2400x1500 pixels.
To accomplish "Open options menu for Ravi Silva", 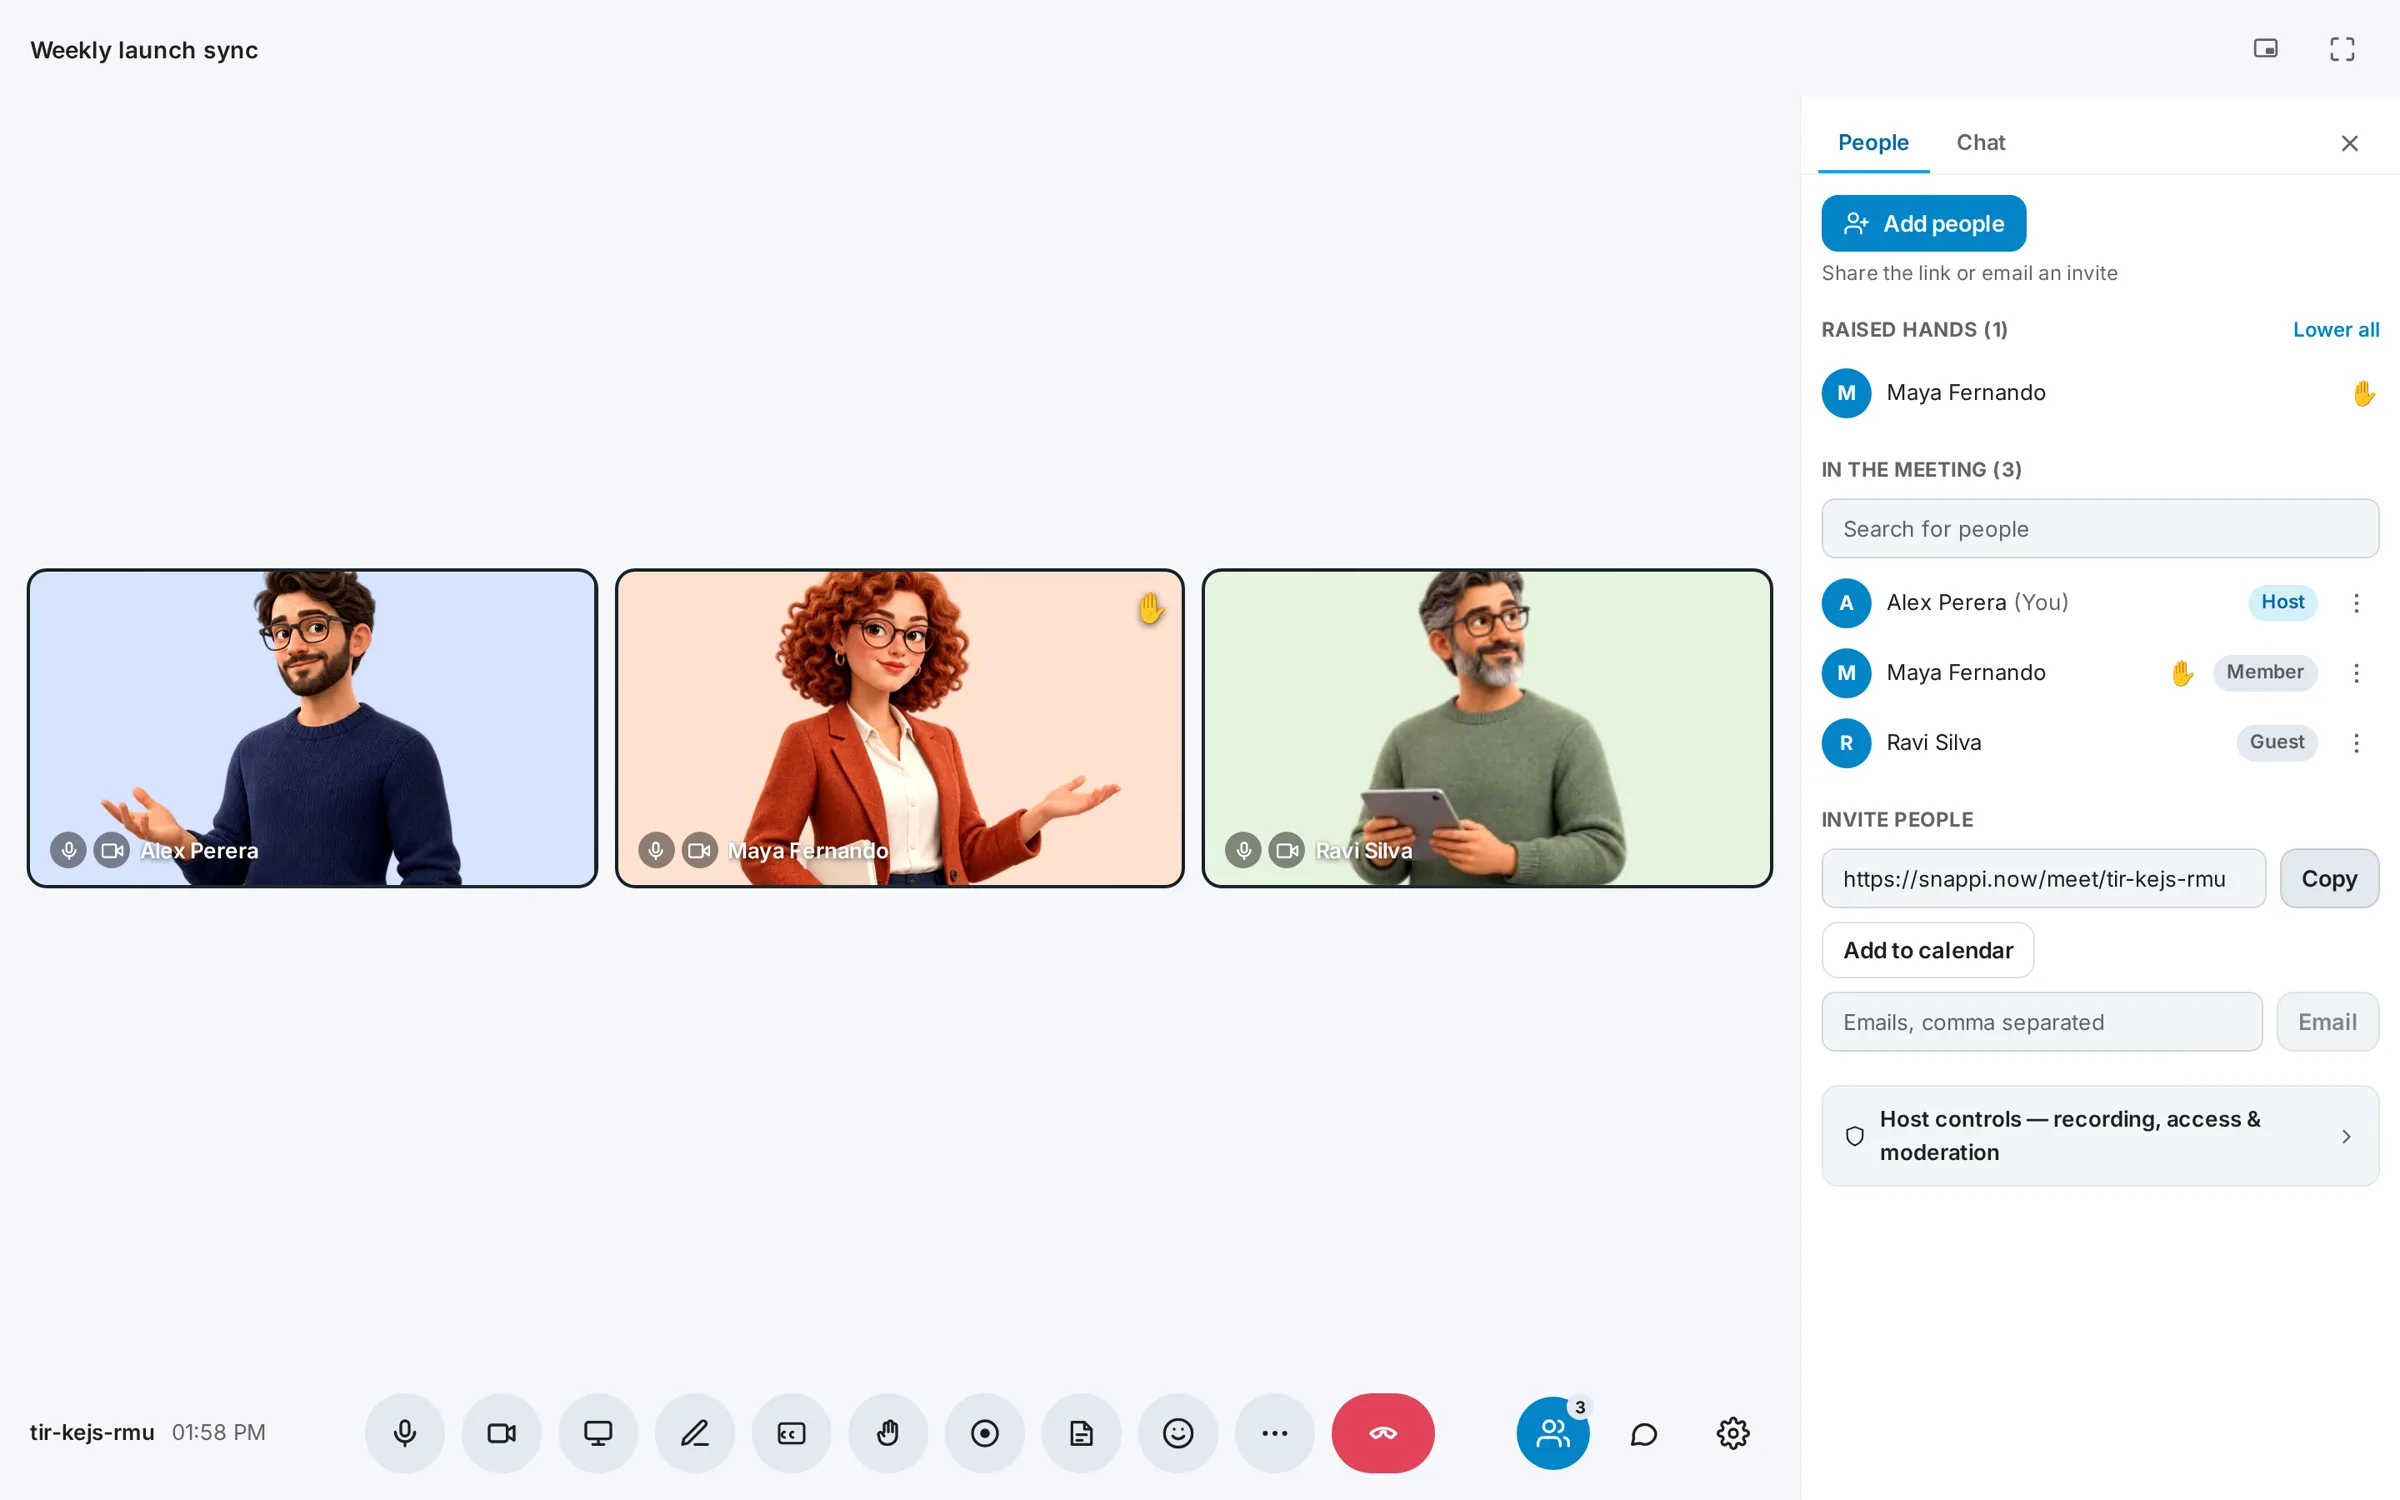I will tap(2356, 743).
